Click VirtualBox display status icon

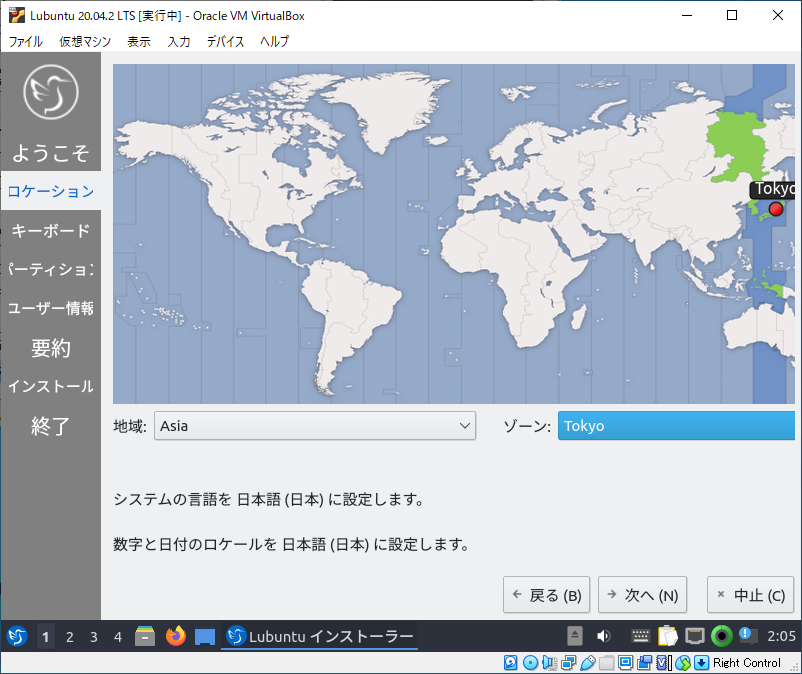(625, 663)
